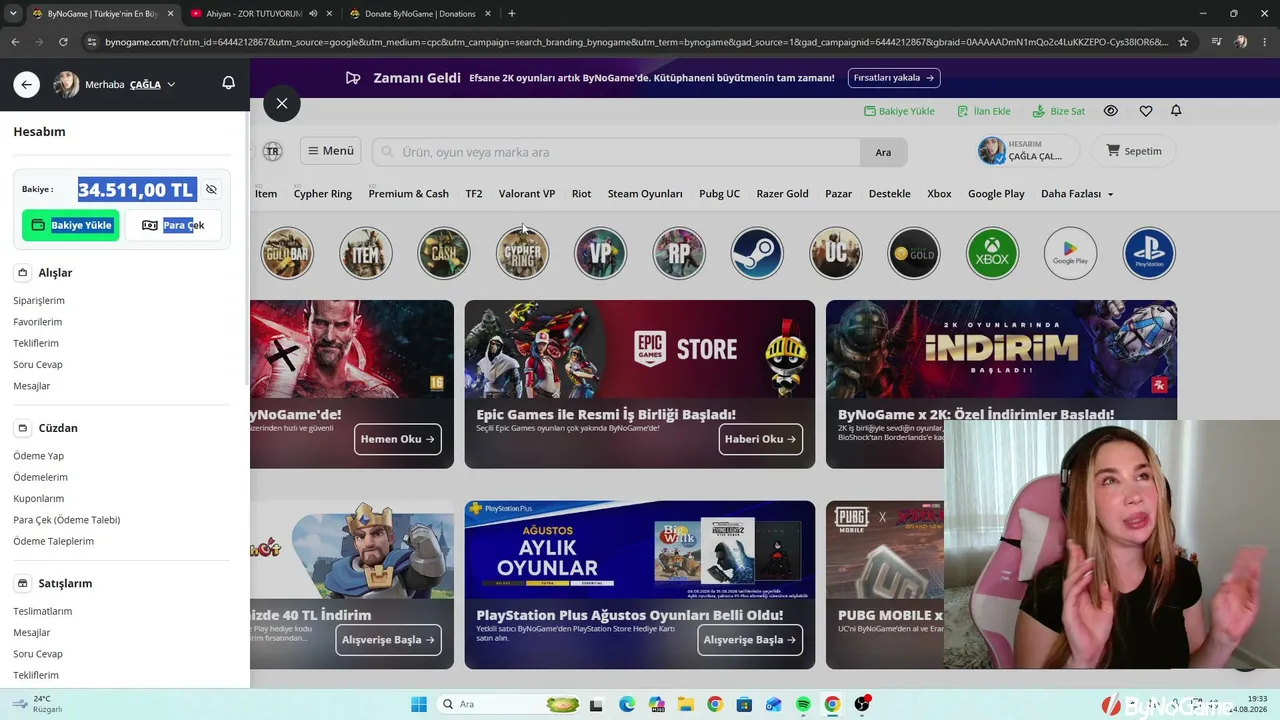Click the PlayStation round icon
The image size is (1280, 720).
(x=1149, y=253)
